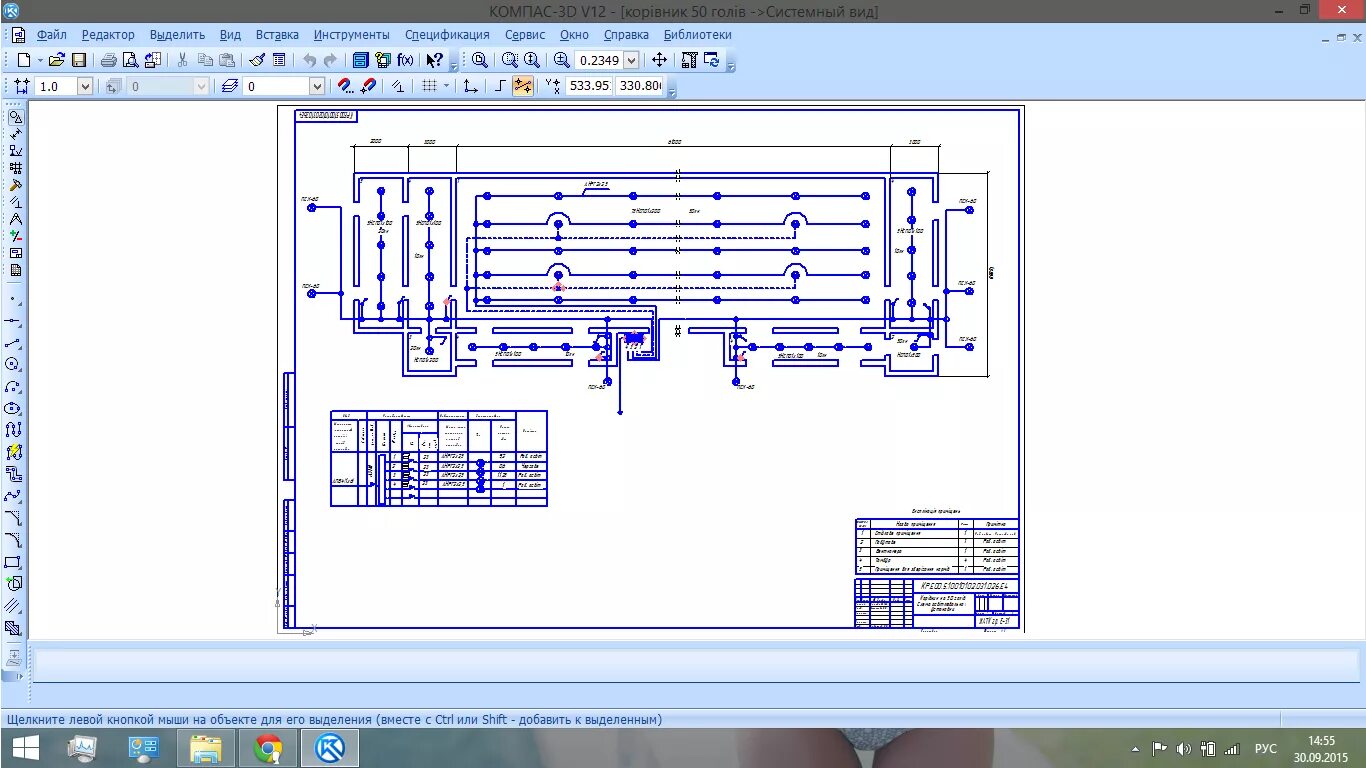Viewport: 1366px width, 768px height.
Task: Open the Файл menu
Action: pos(51,34)
